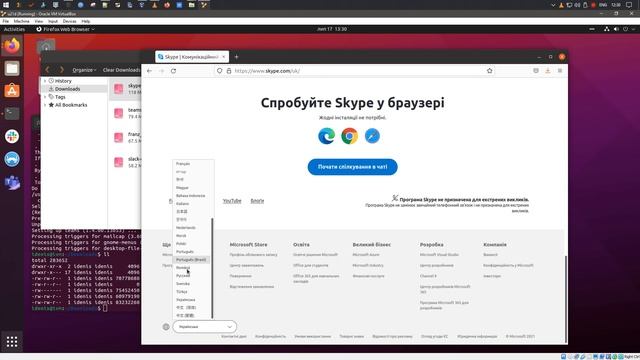Click the Google Chrome browser icon
640x360 pixels.
[x=349, y=136]
